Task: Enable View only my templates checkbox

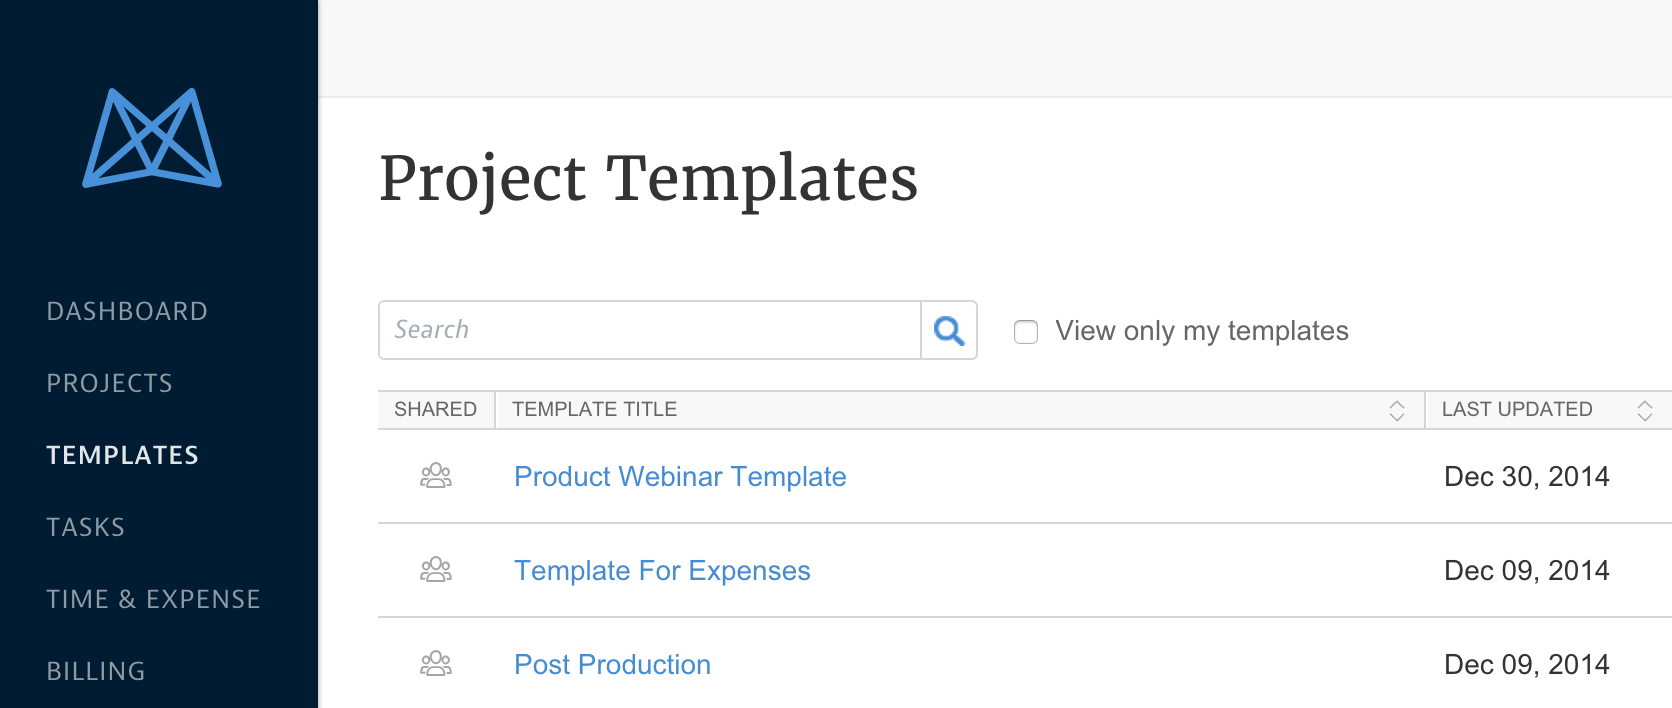Action: pos(1026,331)
